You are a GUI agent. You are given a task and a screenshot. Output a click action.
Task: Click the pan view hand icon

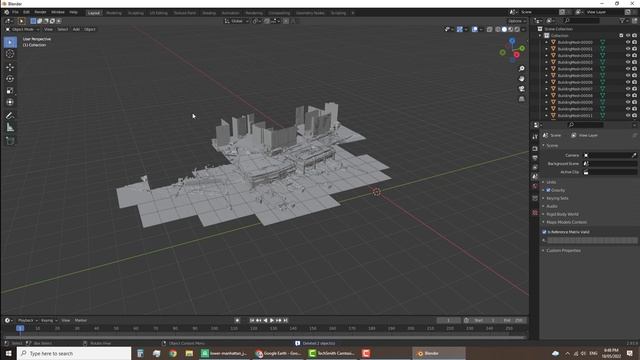(x=522, y=78)
